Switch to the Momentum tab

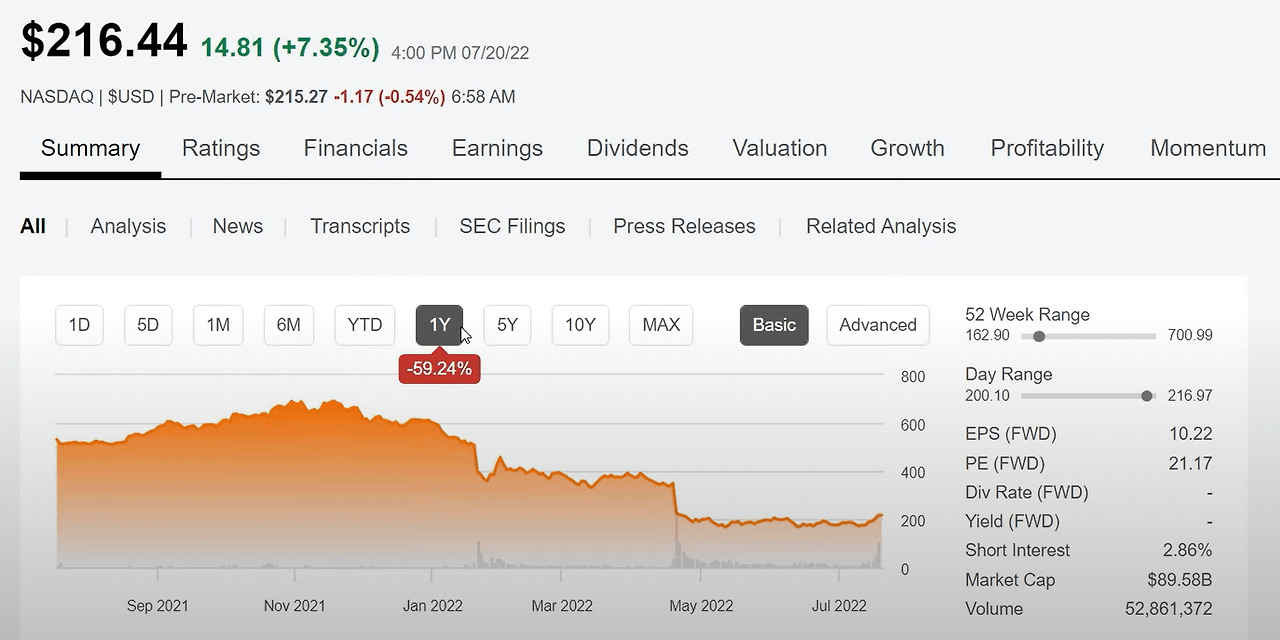click(1208, 148)
